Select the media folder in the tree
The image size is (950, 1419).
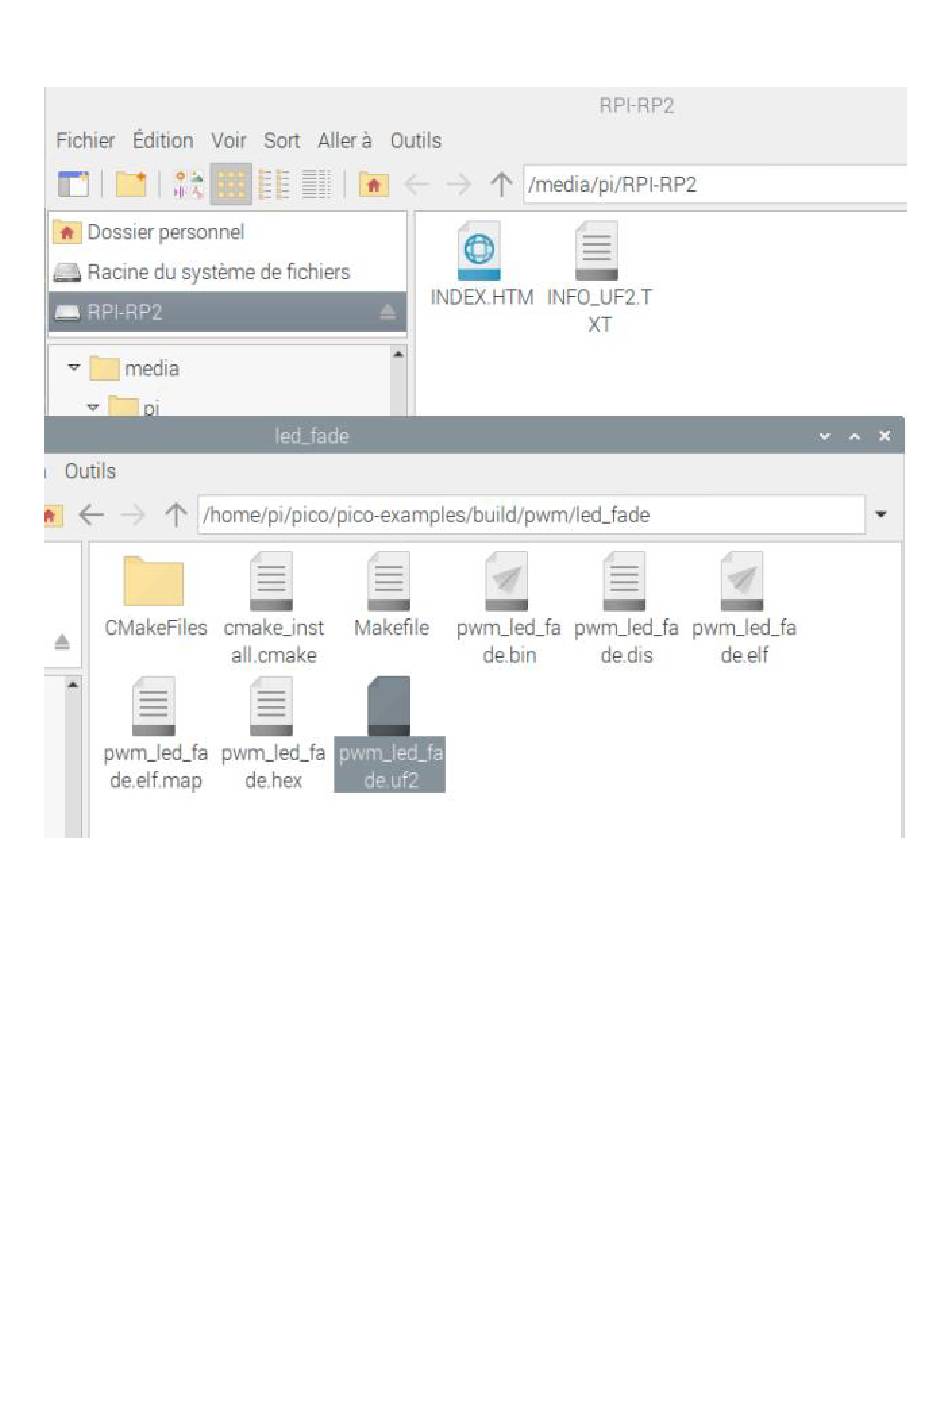pyautogui.click(x=135, y=368)
